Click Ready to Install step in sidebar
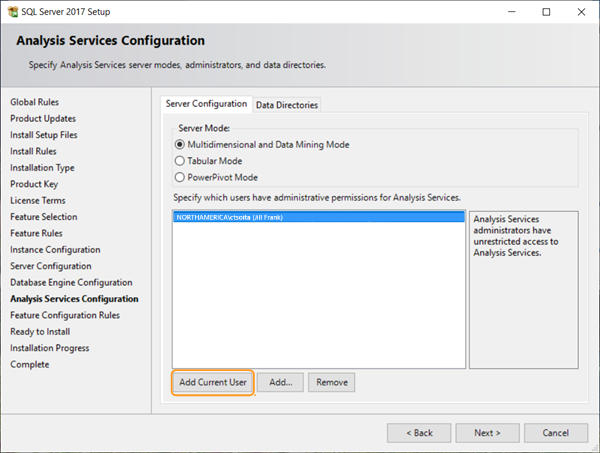 (40, 332)
